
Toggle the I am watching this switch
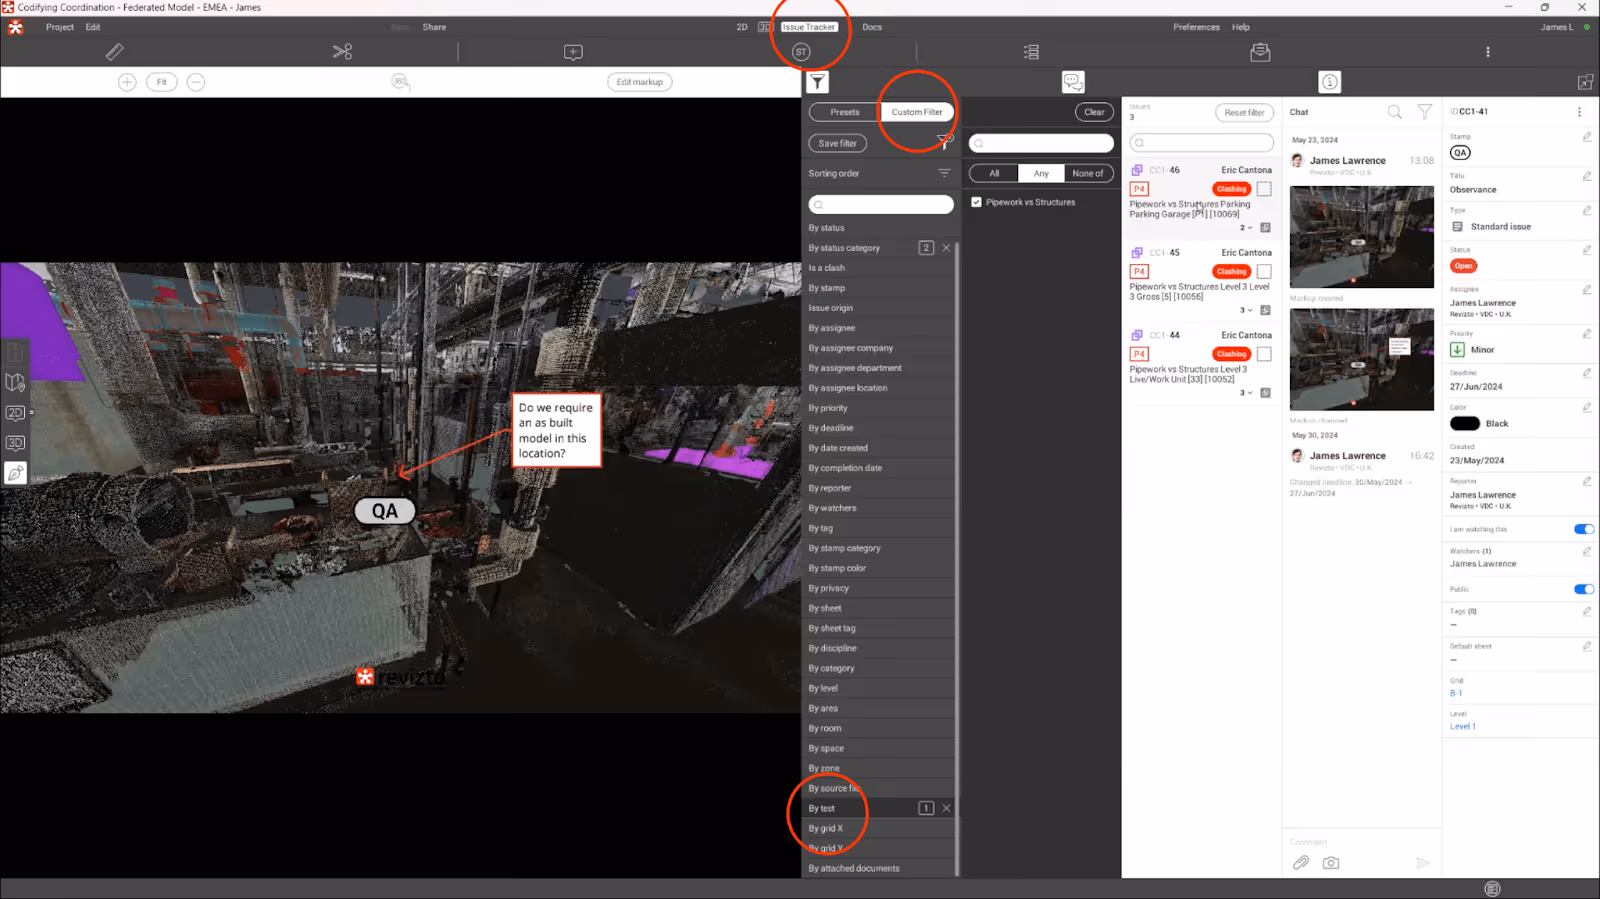pos(1584,529)
